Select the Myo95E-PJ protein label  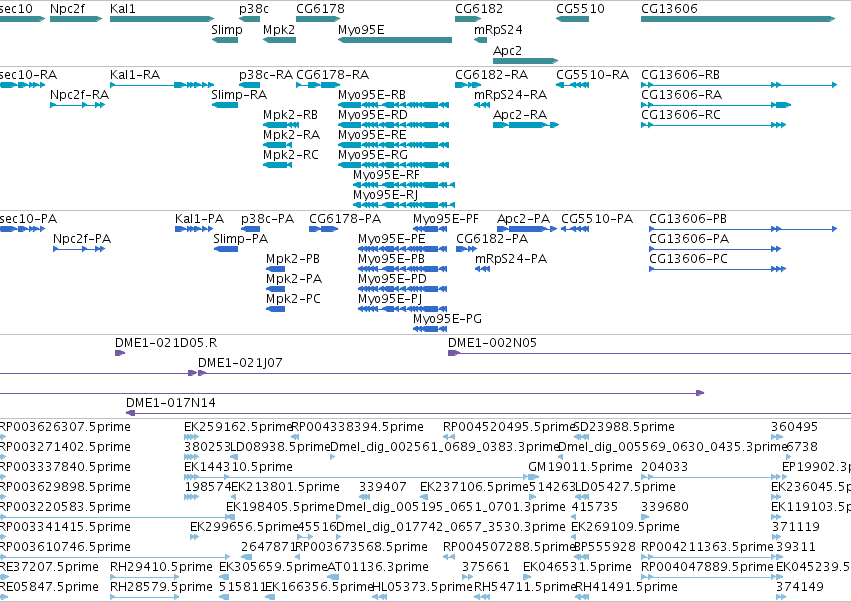[390, 299]
